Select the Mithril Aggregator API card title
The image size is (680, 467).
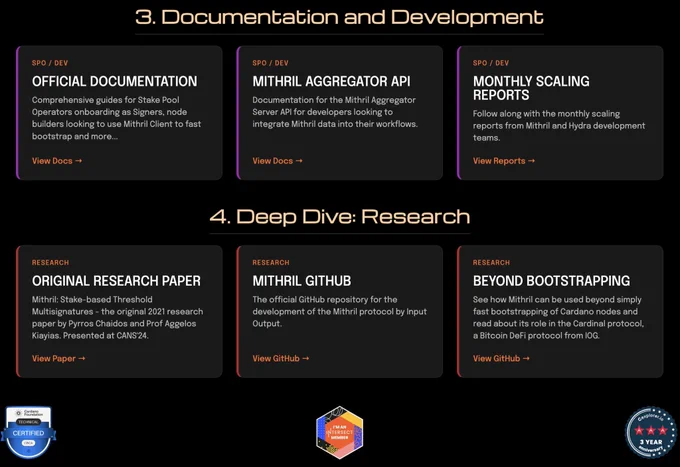click(331, 82)
